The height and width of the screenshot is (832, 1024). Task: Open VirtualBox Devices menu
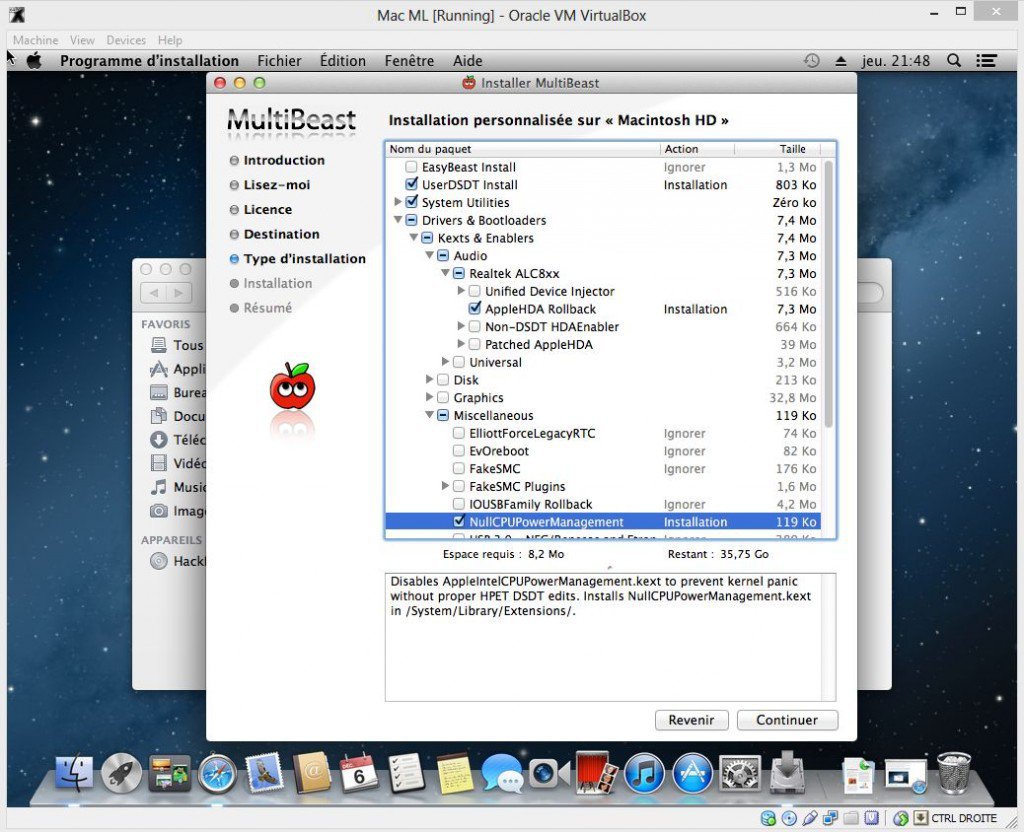tap(126, 40)
